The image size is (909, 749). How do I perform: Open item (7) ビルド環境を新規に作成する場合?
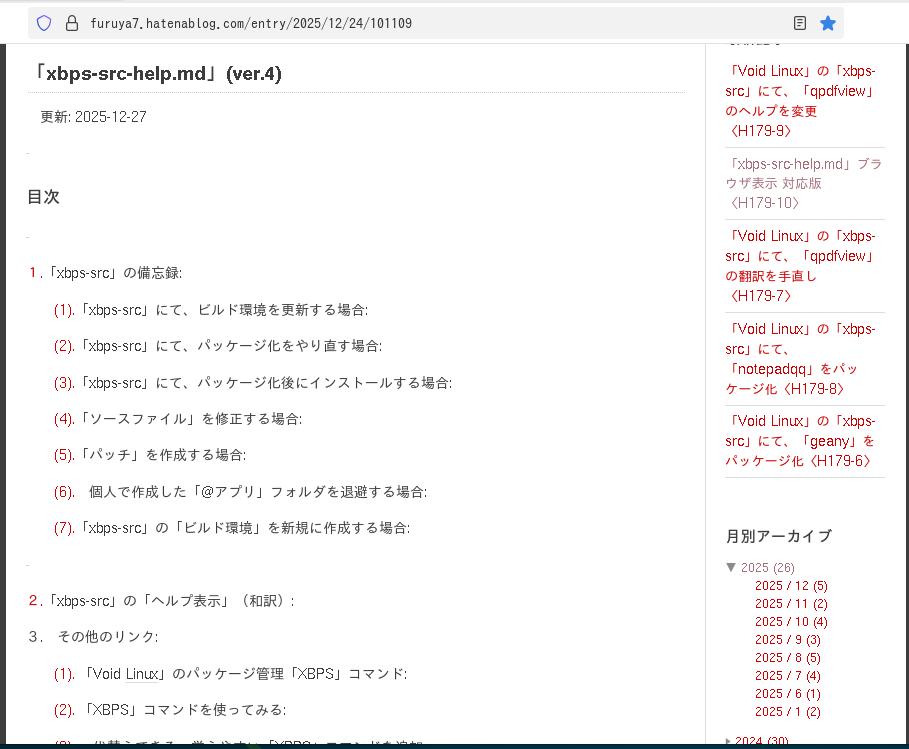tap(232, 528)
